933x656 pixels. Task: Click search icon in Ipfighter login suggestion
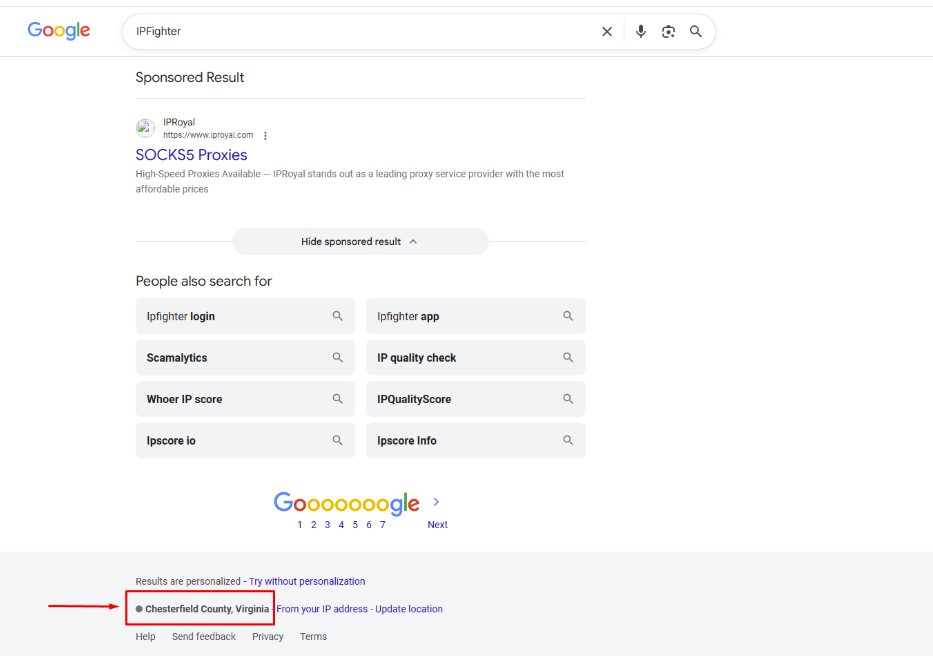[337, 316]
